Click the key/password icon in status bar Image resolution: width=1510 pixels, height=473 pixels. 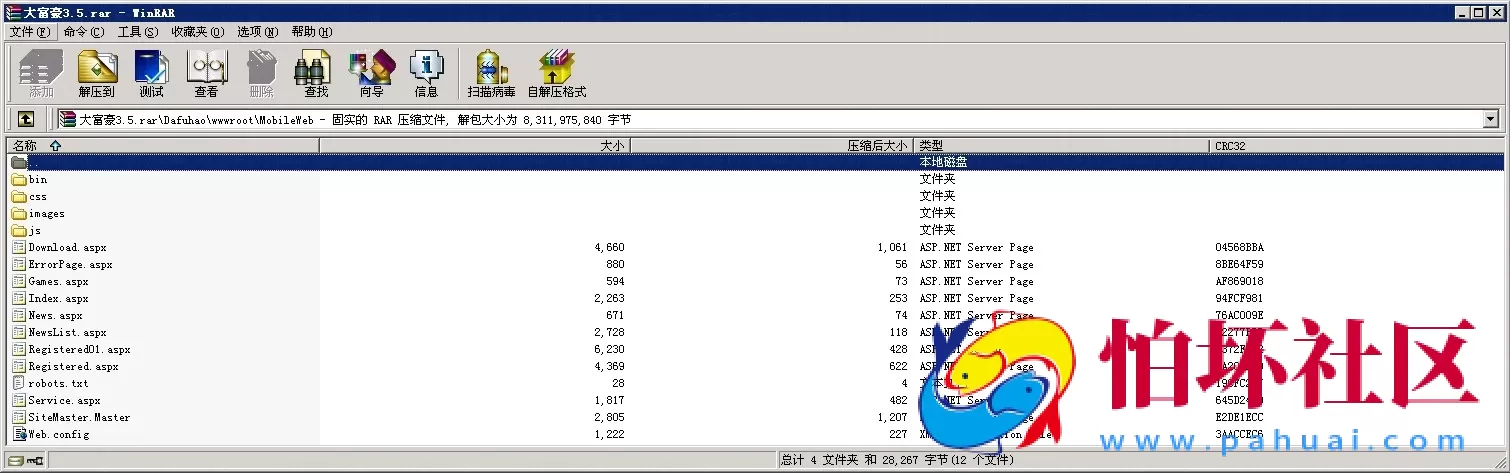pos(35,460)
